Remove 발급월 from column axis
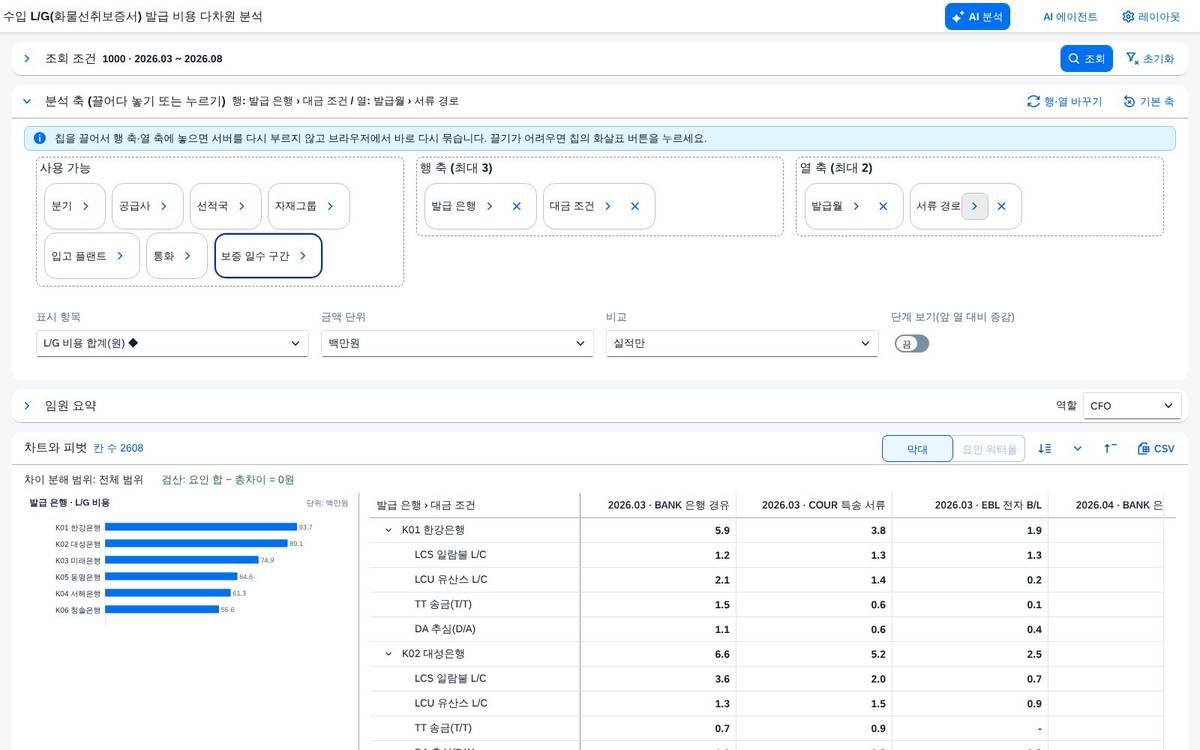Screen dimensions: 1200x750 883,206
